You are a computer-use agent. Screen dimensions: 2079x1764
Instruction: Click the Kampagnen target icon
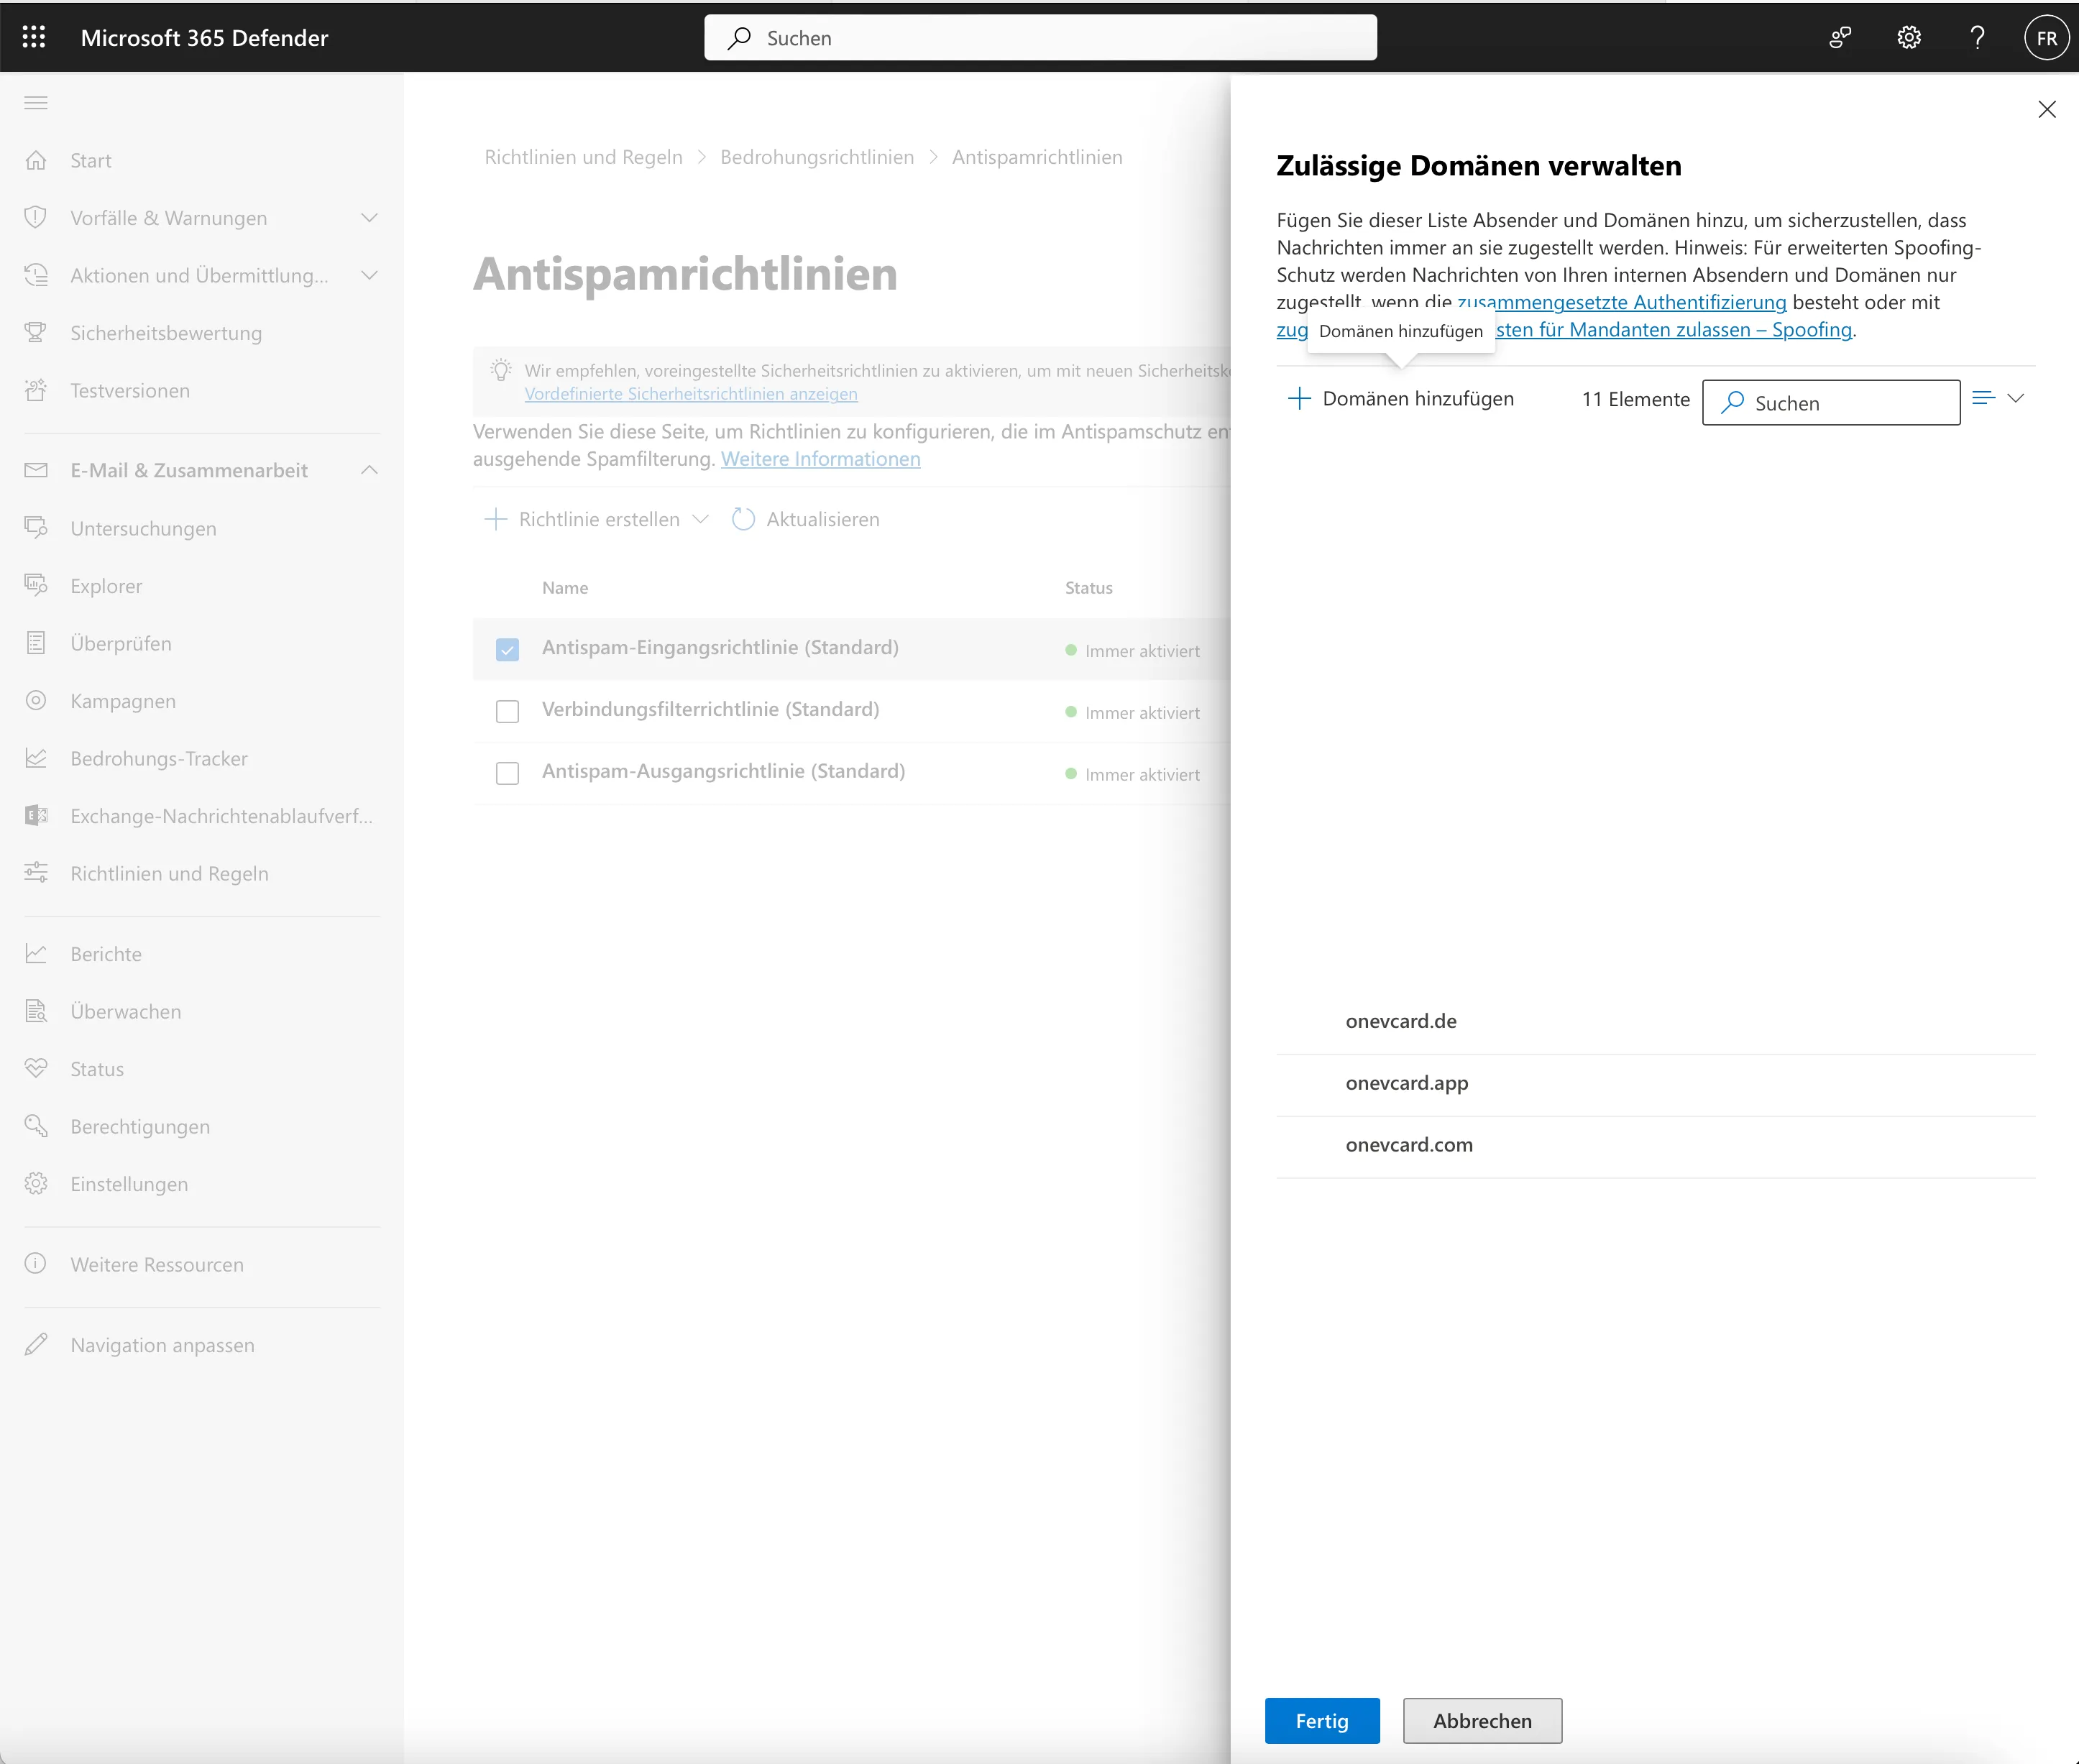point(36,700)
